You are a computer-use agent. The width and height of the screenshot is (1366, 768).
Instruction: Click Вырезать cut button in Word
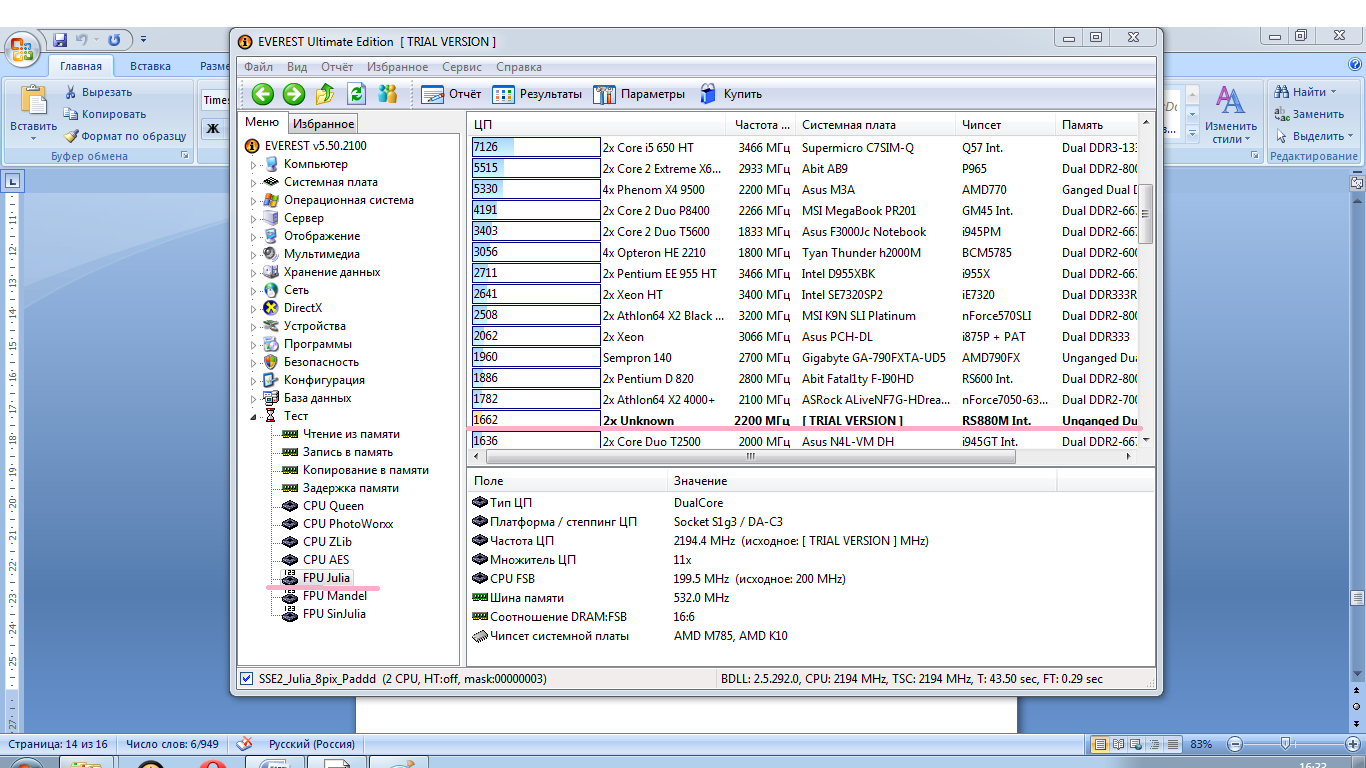coord(97,92)
